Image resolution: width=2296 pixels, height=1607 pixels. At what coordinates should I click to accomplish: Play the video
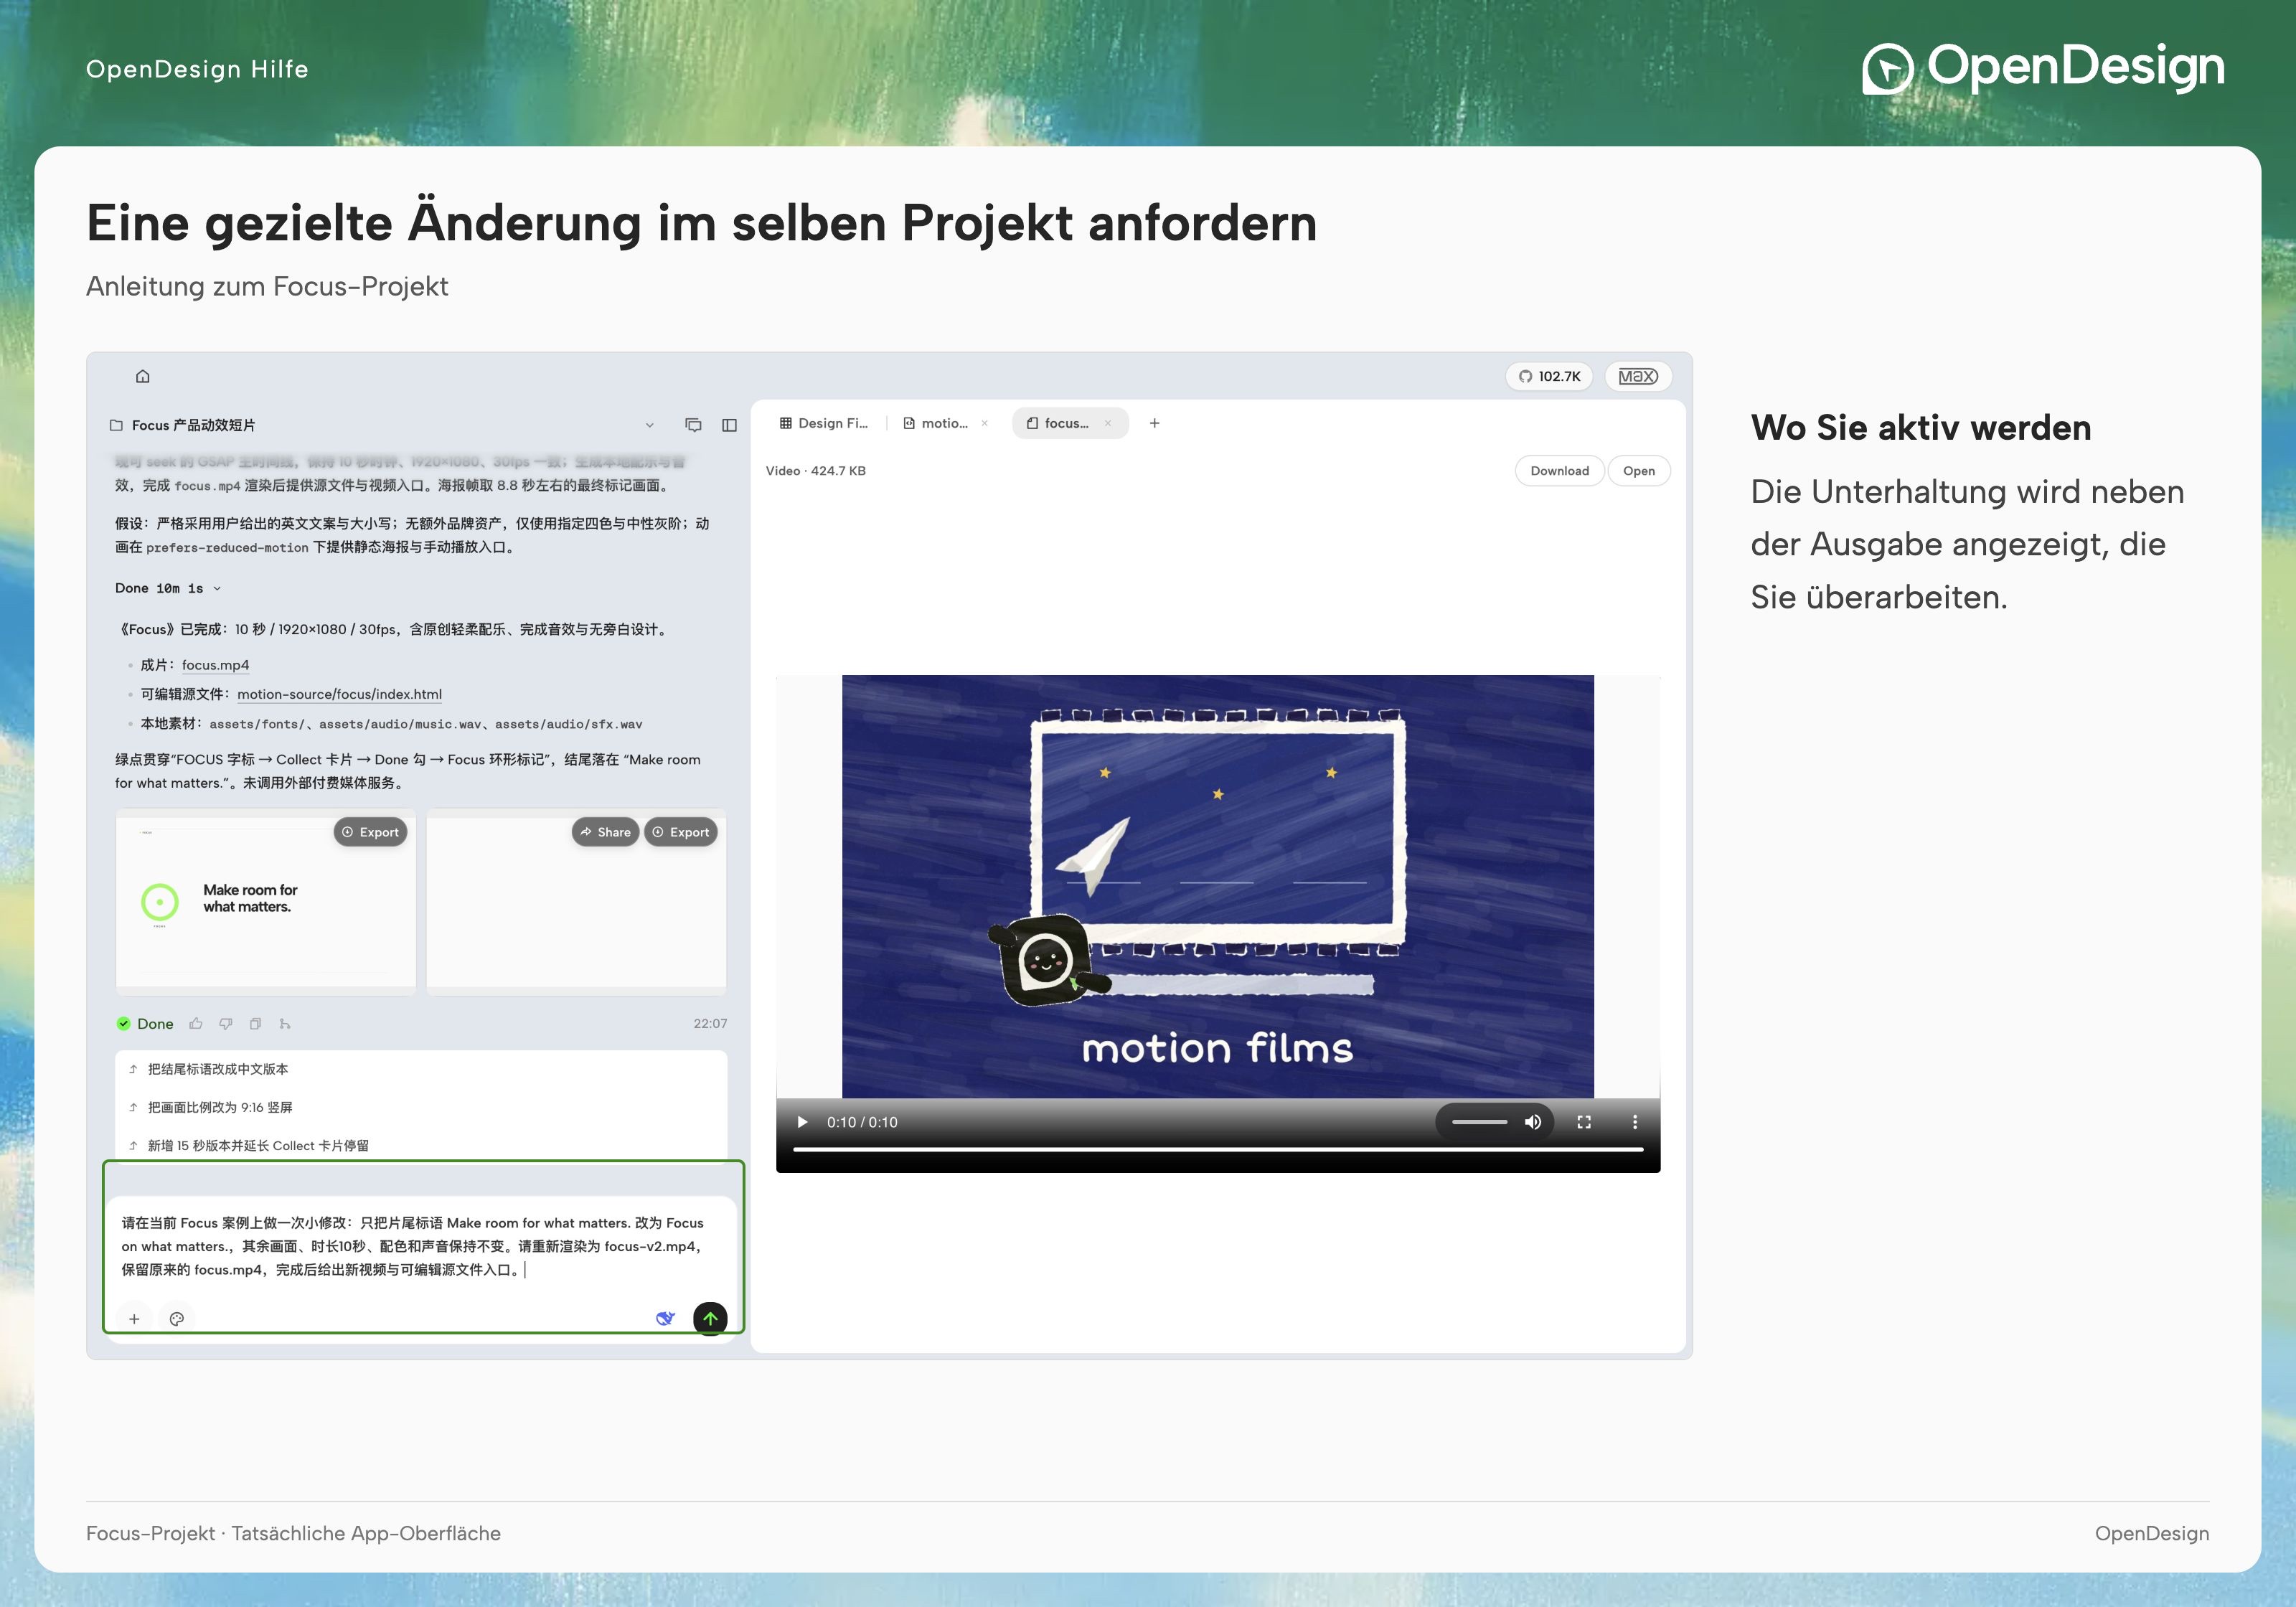[x=802, y=1122]
